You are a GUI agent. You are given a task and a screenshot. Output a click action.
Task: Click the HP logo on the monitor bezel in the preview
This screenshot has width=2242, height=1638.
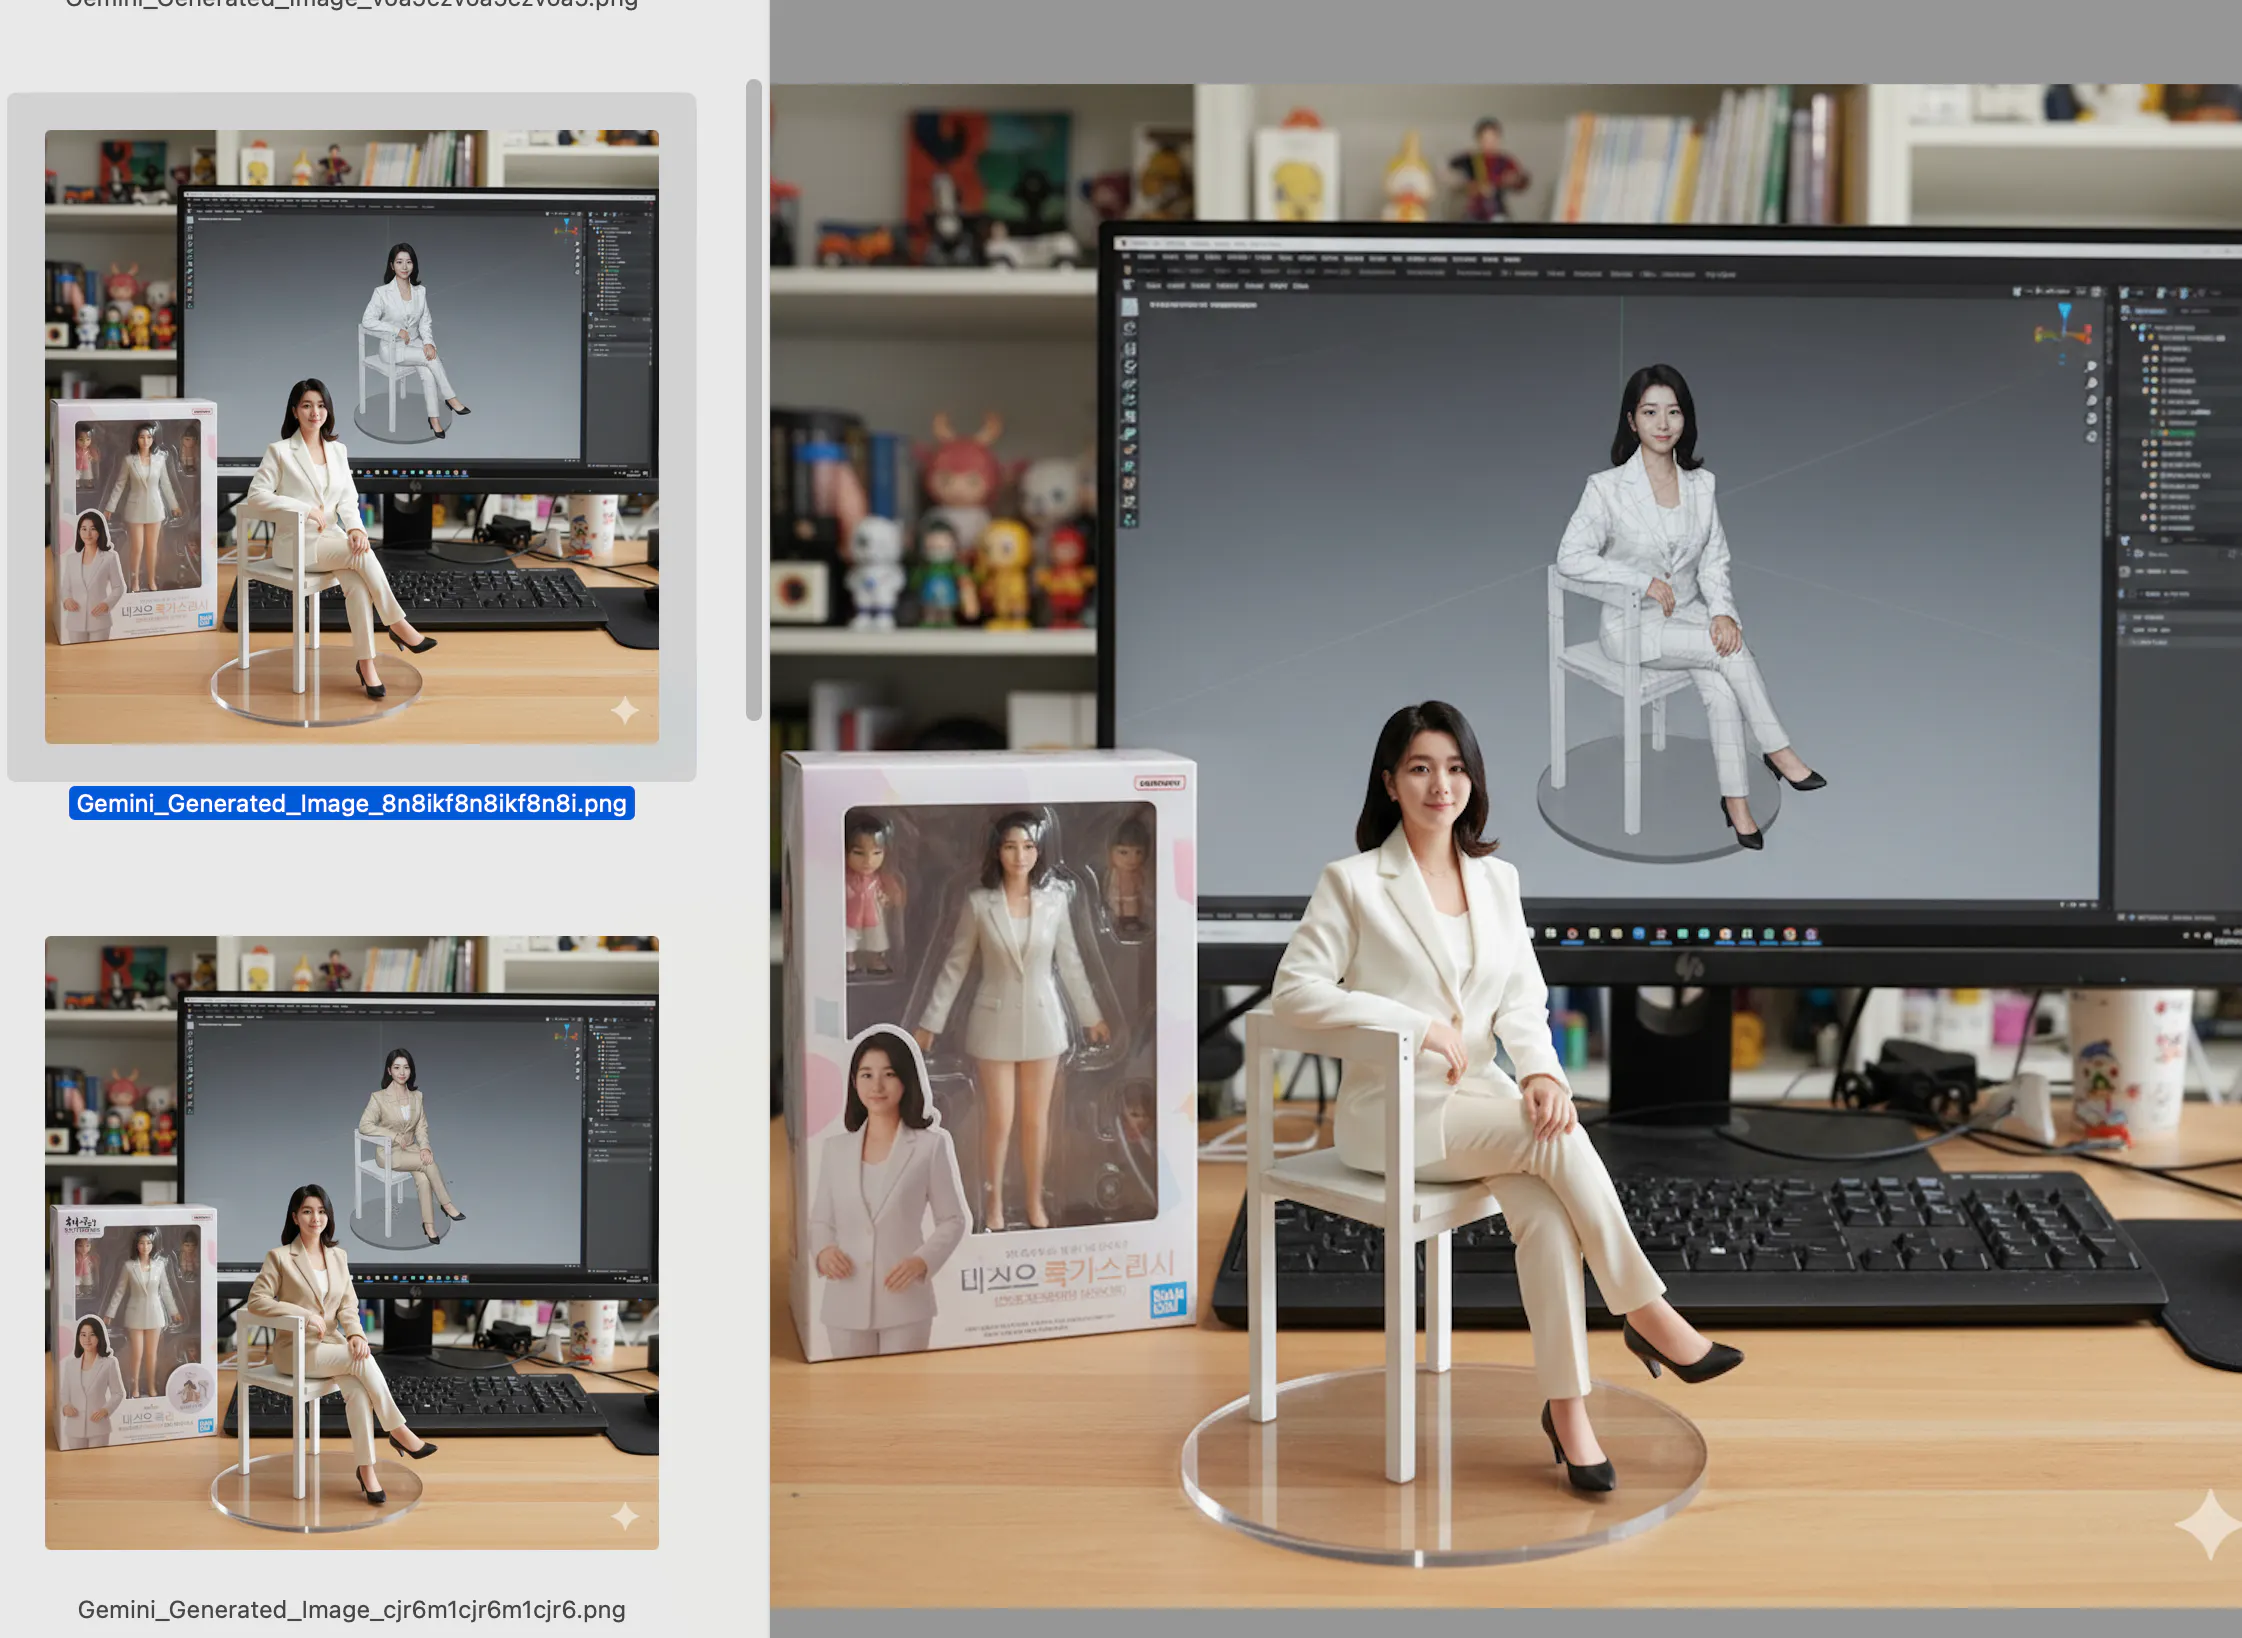pyautogui.click(x=1689, y=967)
